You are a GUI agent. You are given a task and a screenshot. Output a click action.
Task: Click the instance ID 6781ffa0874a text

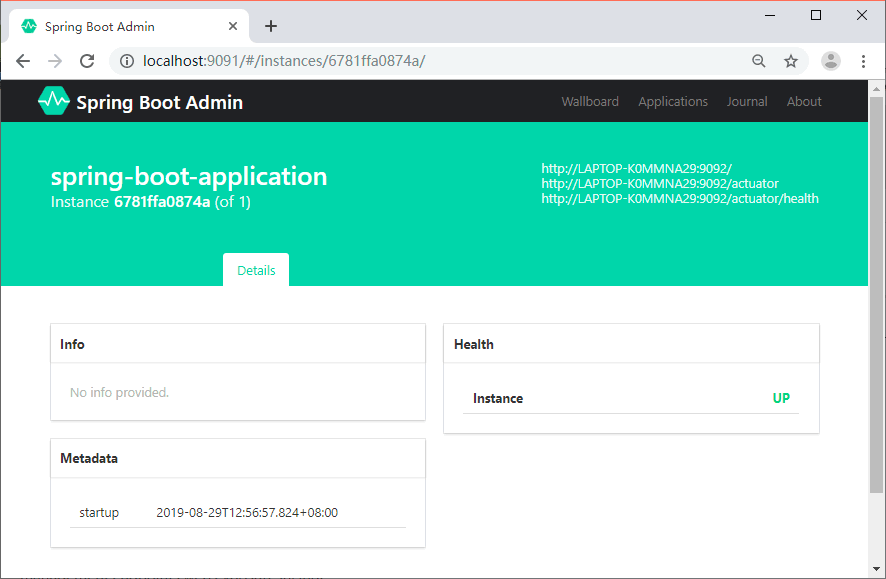162,202
